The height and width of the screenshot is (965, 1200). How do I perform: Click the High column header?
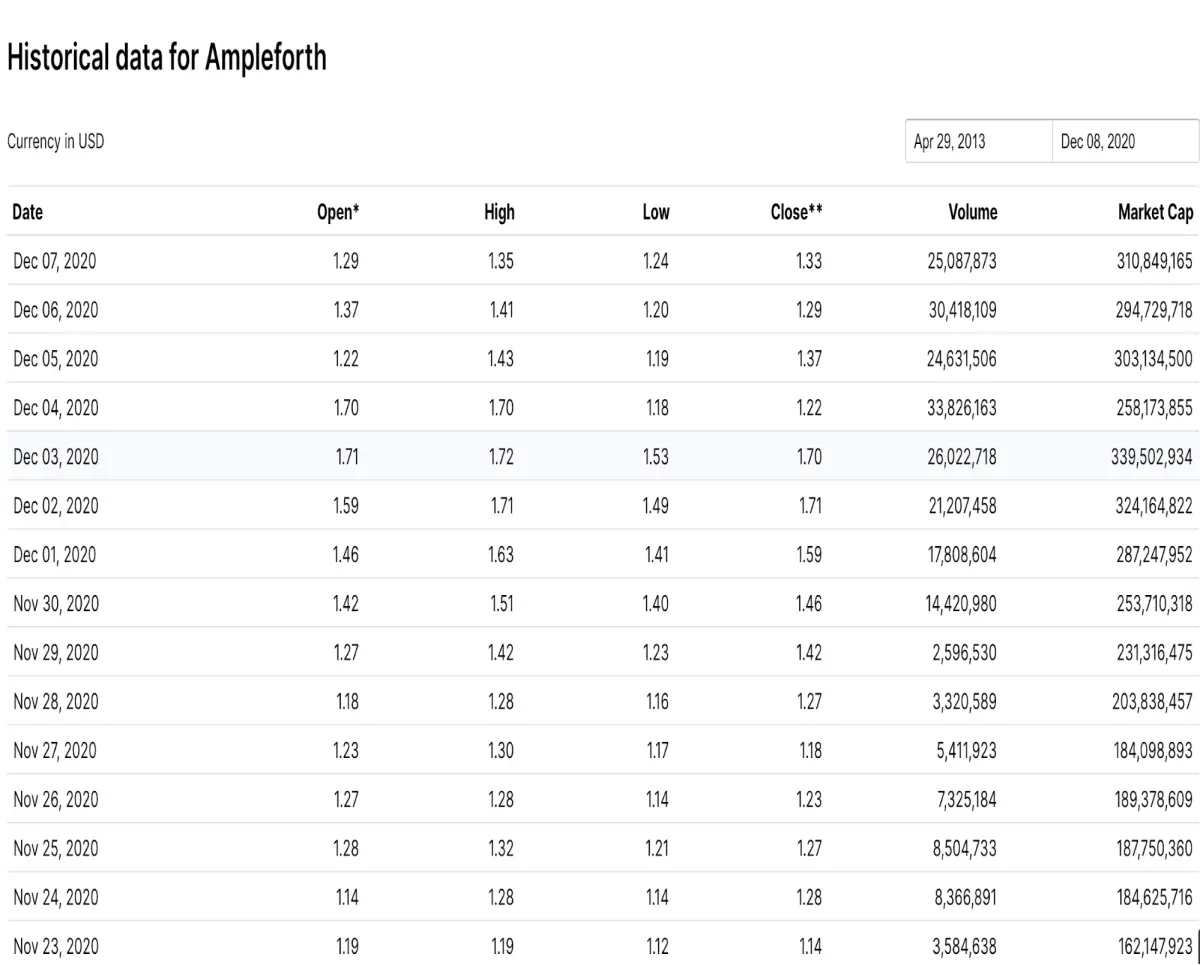(x=499, y=212)
